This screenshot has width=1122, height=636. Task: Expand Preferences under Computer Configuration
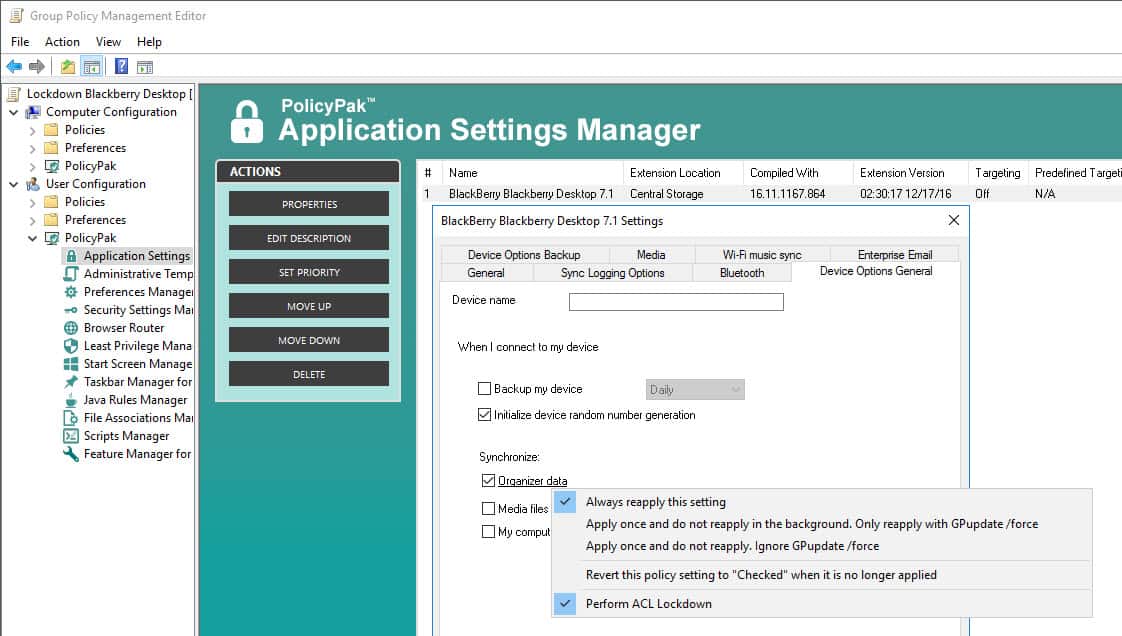32,148
